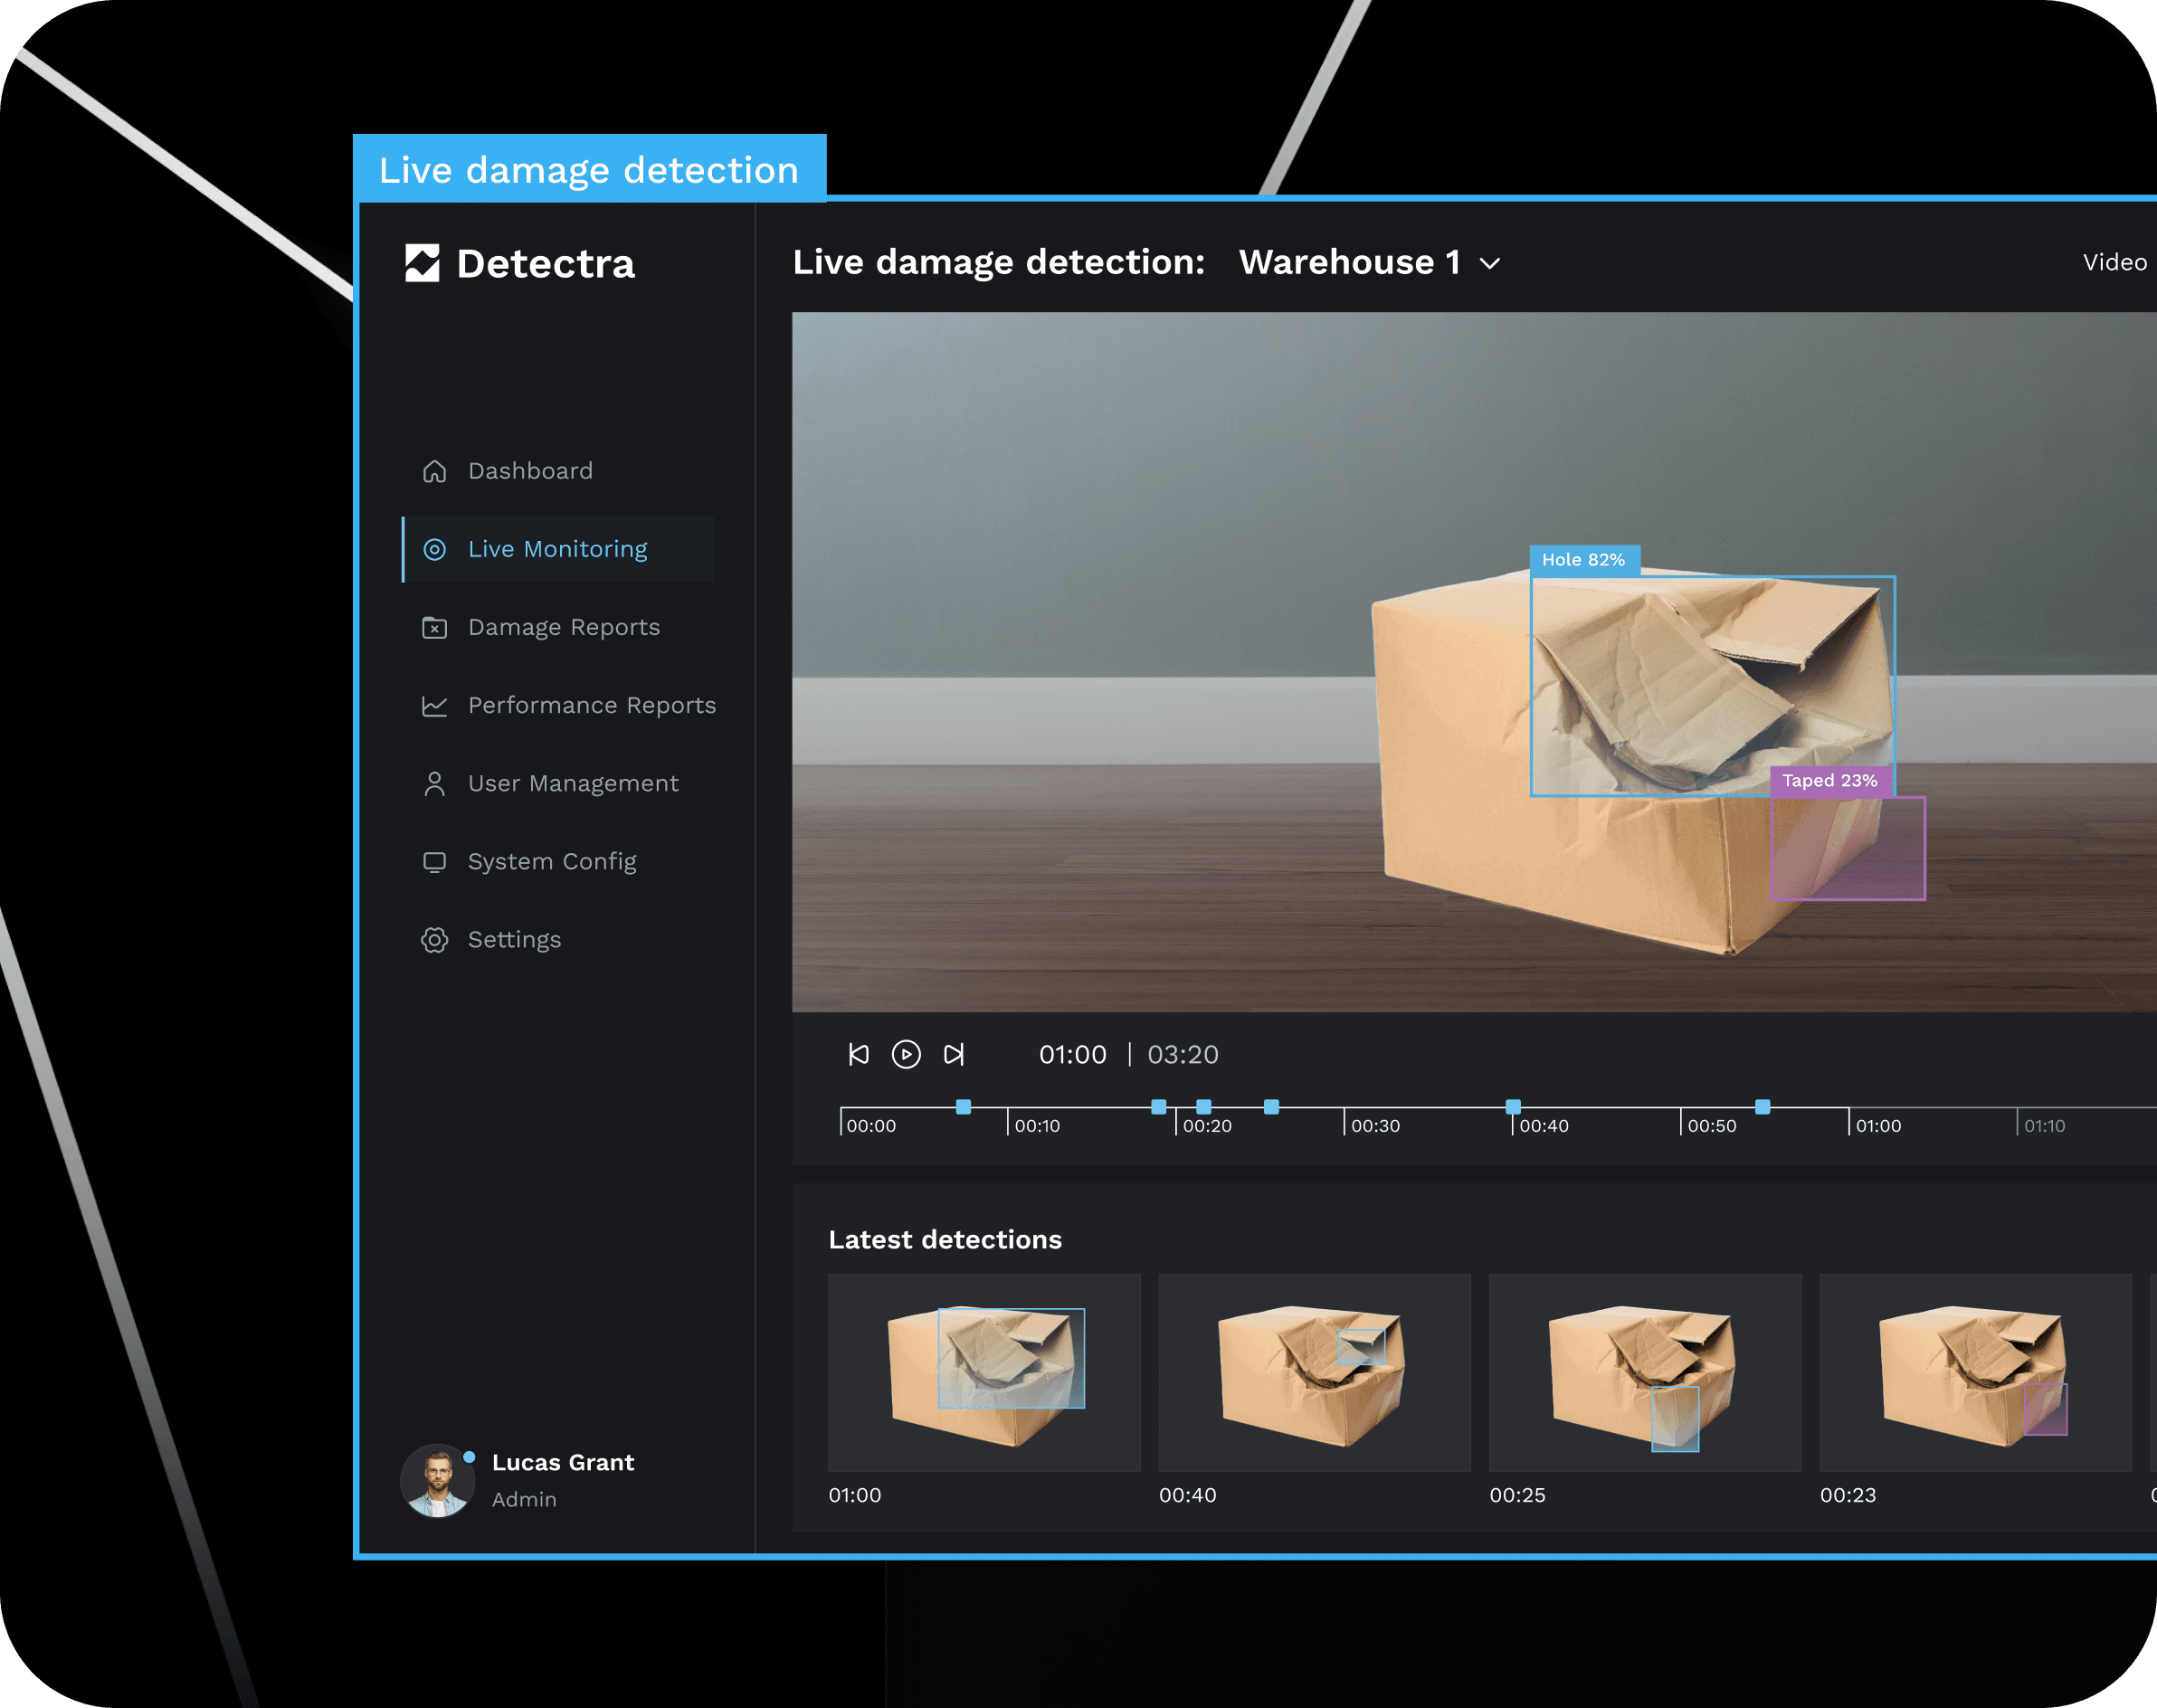
Task: Skip to previous detection
Action: (x=858, y=1054)
